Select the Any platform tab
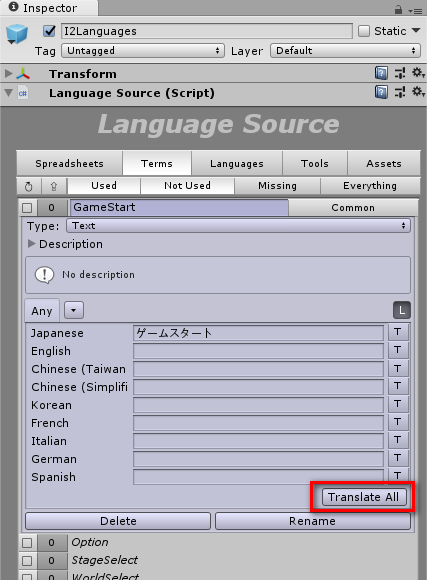The width and height of the screenshot is (427, 580). point(42,311)
